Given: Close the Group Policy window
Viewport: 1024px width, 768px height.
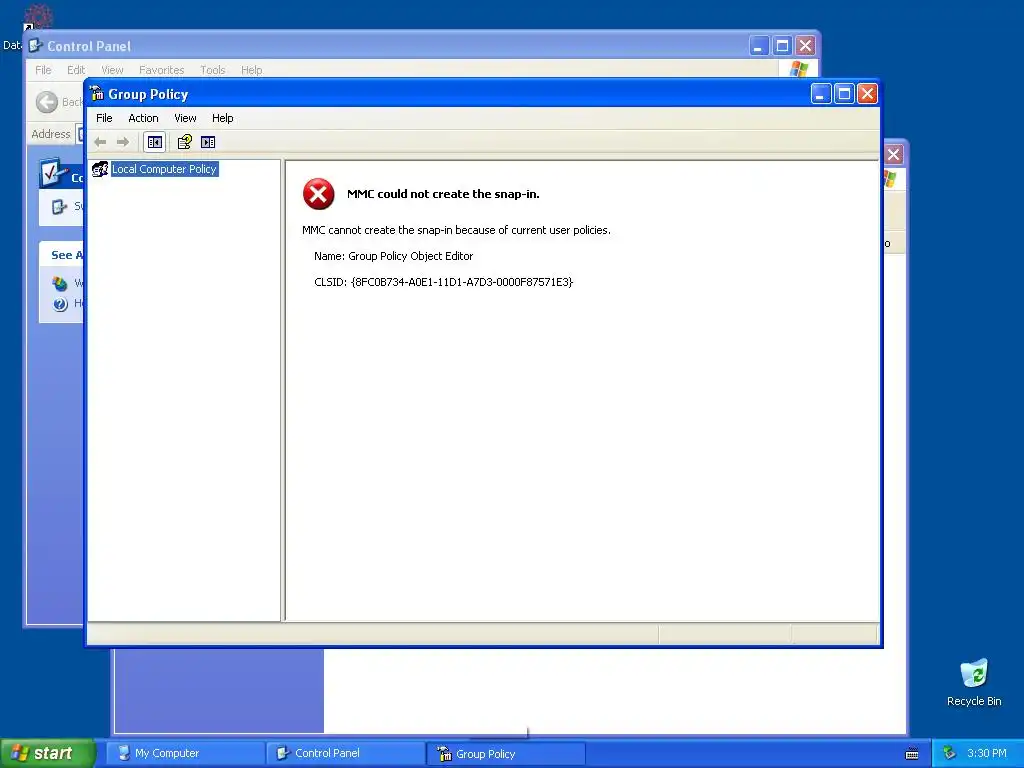Looking at the screenshot, I should point(867,94).
